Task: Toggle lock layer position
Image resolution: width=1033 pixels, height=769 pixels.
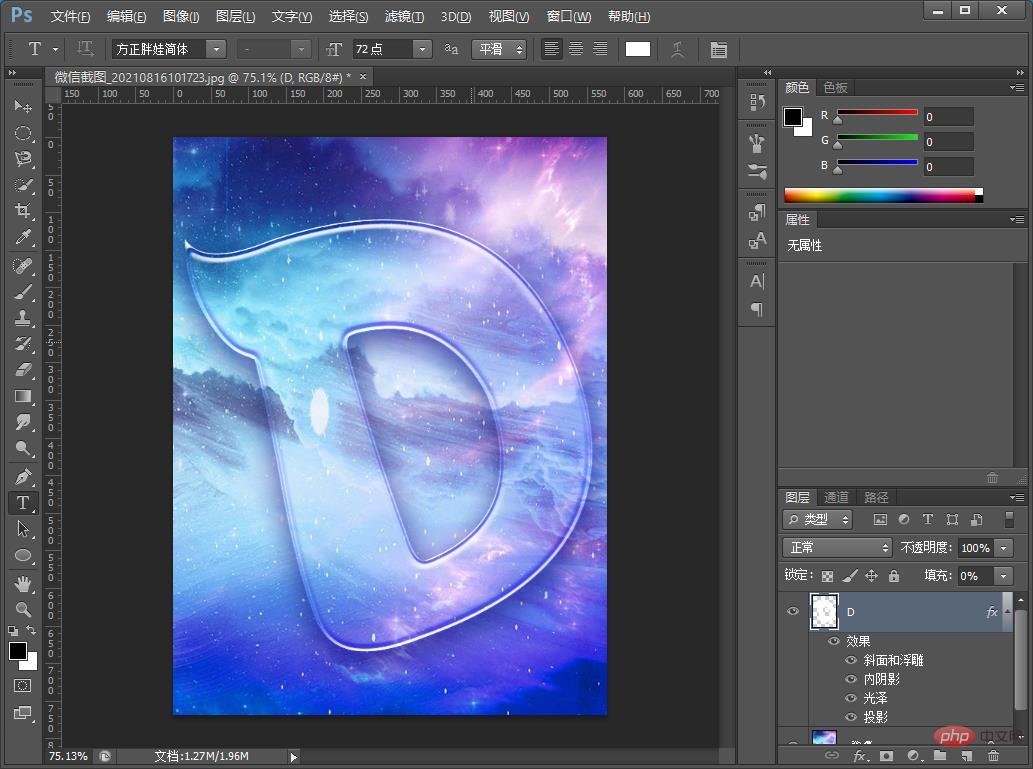Action: pos(872,576)
